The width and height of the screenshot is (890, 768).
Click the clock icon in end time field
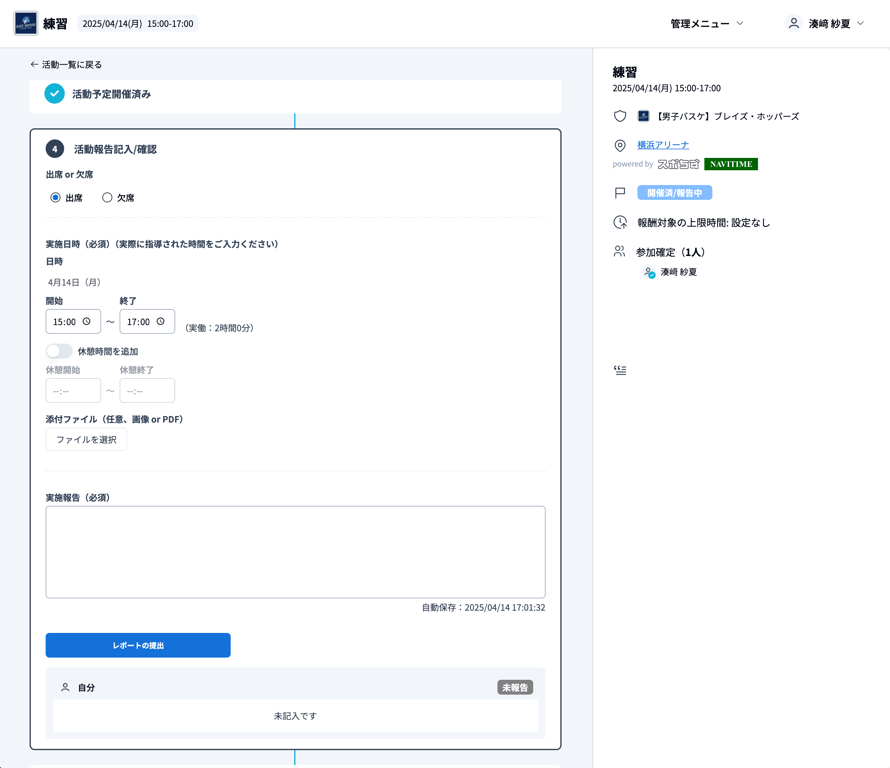click(x=160, y=322)
